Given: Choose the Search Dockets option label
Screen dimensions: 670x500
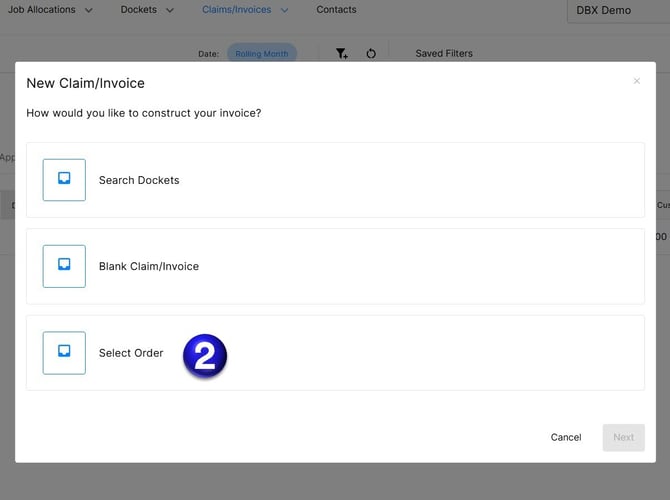Looking at the screenshot, I should (x=139, y=181).
